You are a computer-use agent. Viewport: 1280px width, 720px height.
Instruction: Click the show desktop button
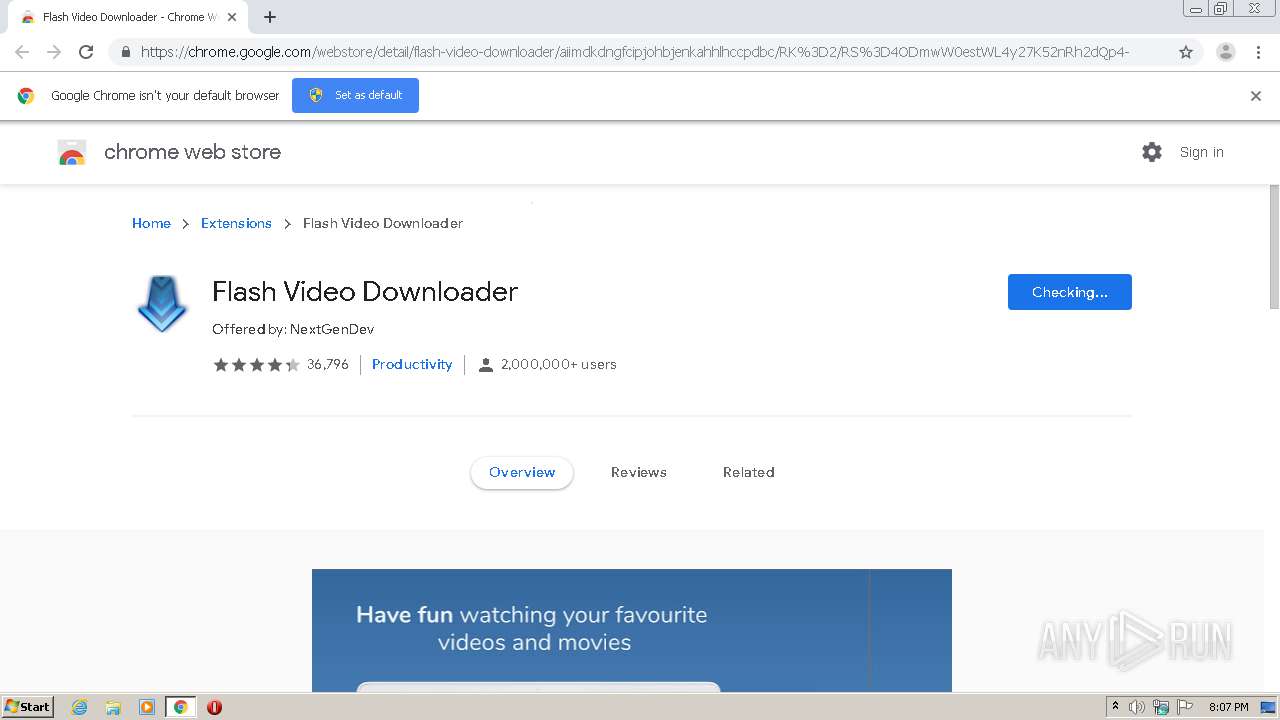(x=1269, y=707)
